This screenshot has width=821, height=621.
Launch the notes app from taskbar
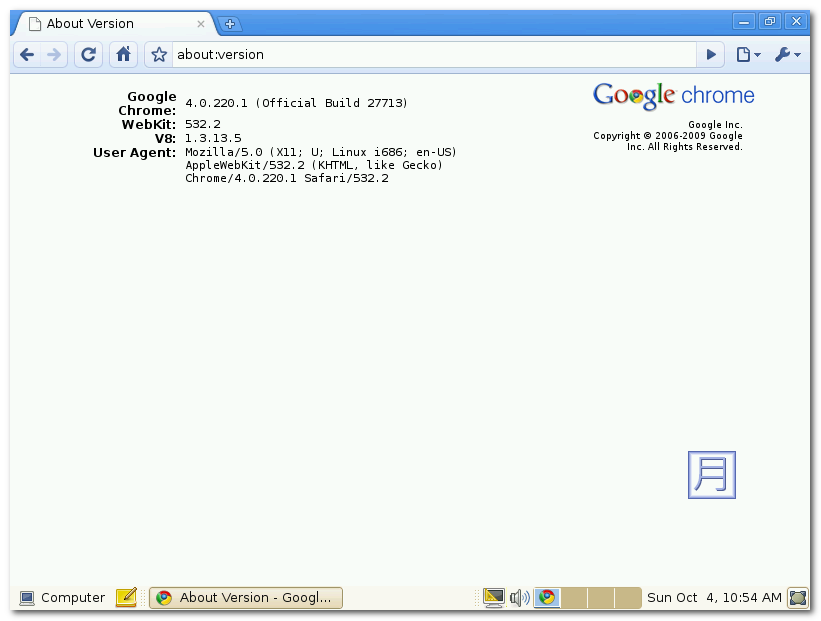[126, 598]
